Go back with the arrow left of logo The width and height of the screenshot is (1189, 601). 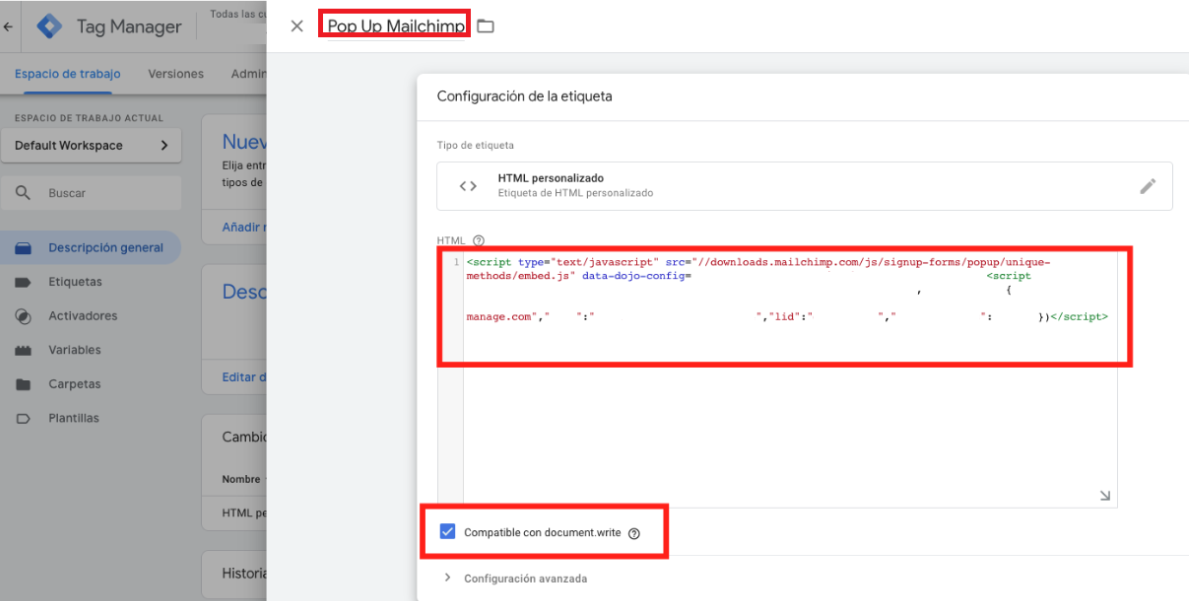(8, 27)
